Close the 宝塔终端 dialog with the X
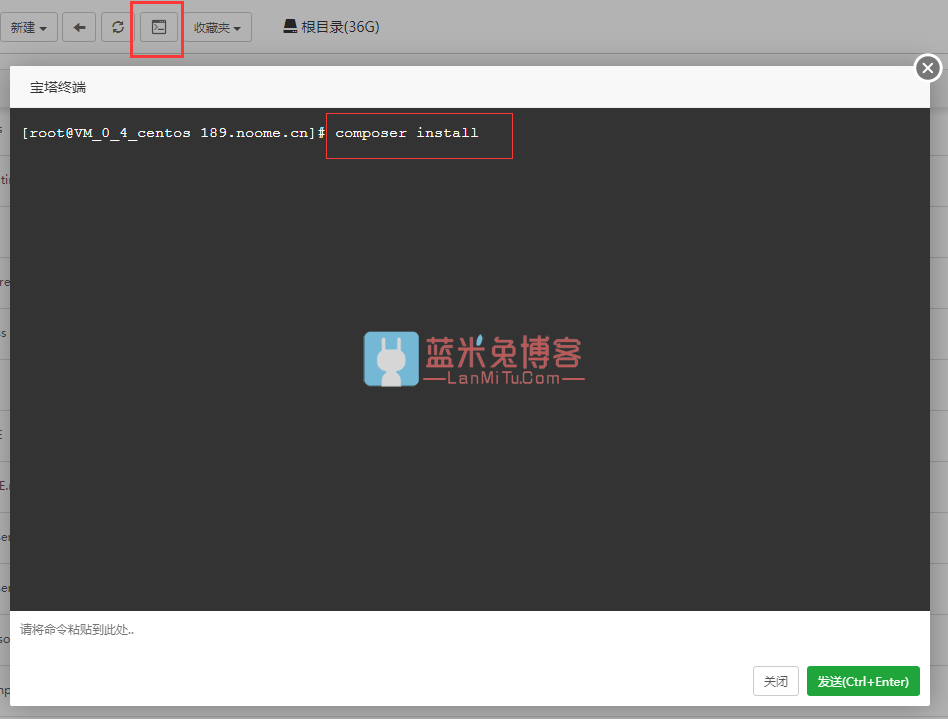 [928, 68]
